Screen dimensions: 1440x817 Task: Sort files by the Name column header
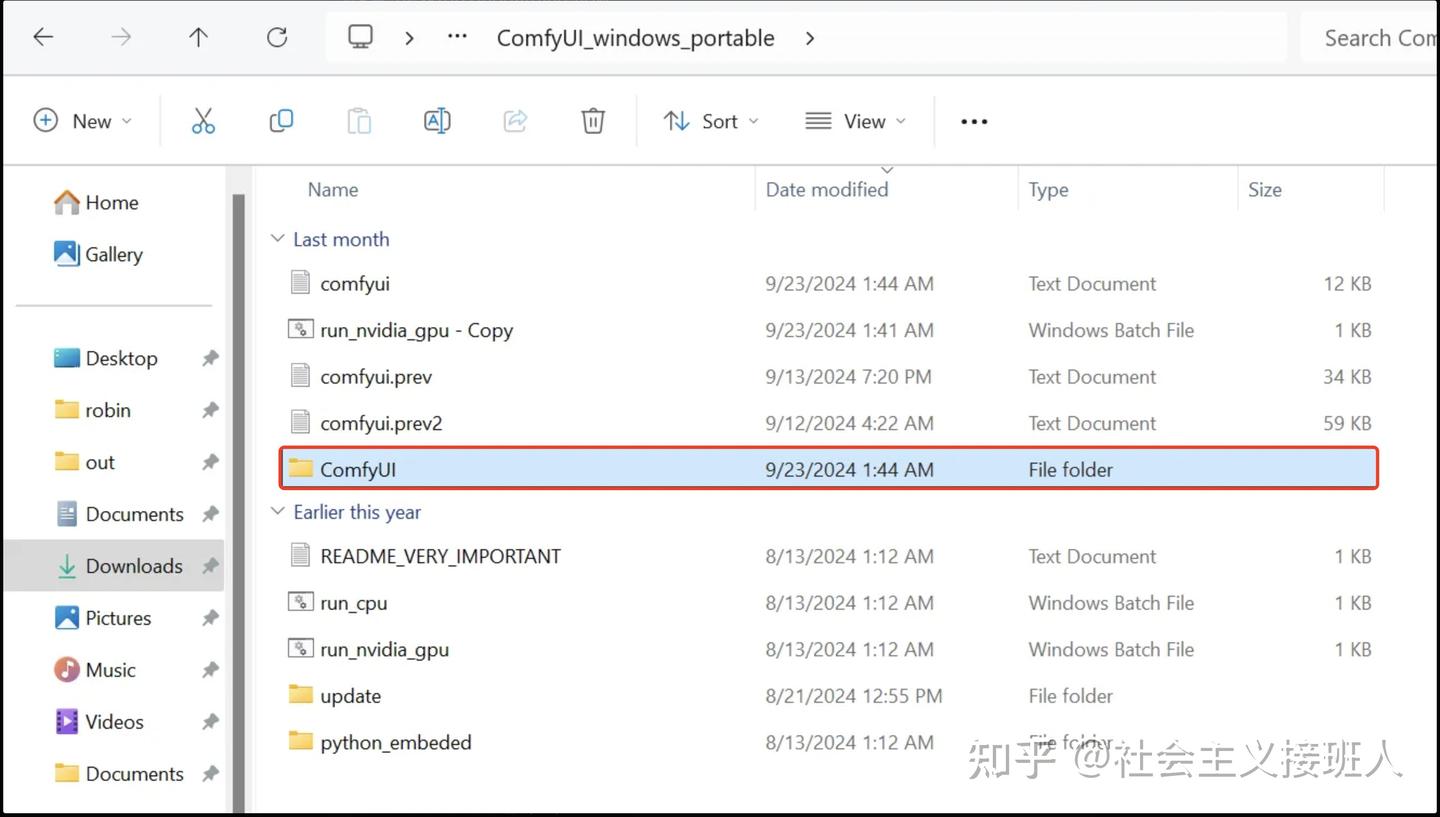(x=333, y=189)
